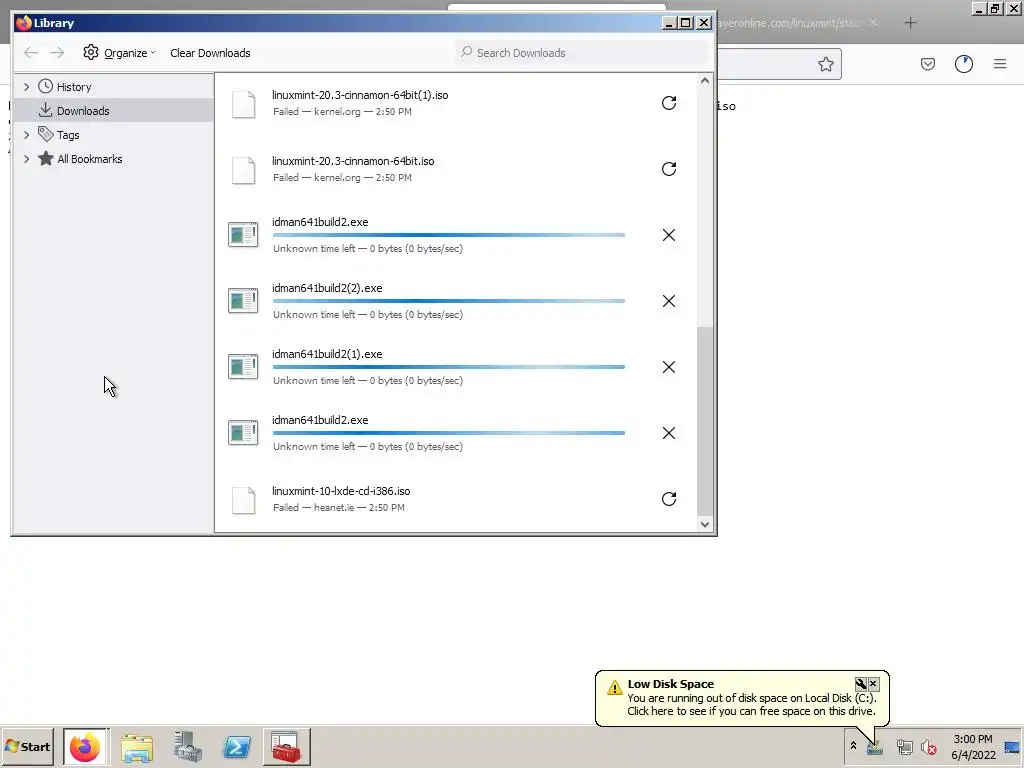Click the taskbar clock

tap(973, 747)
